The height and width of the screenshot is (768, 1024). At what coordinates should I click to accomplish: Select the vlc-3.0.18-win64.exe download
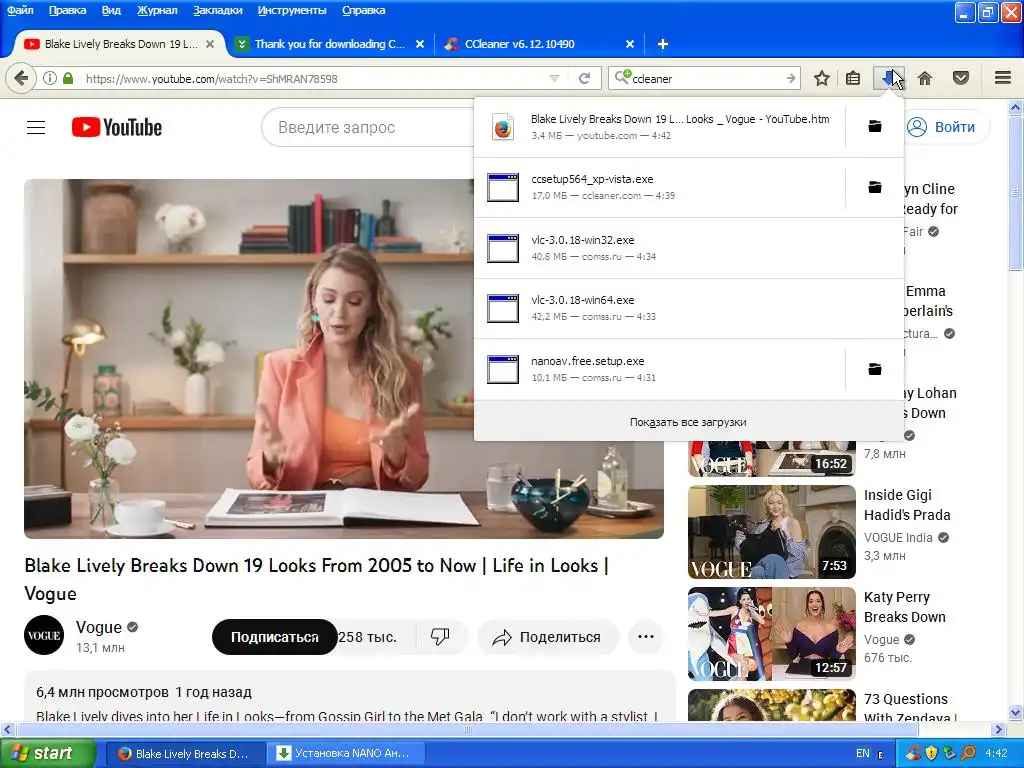pyautogui.click(x=689, y=308)
